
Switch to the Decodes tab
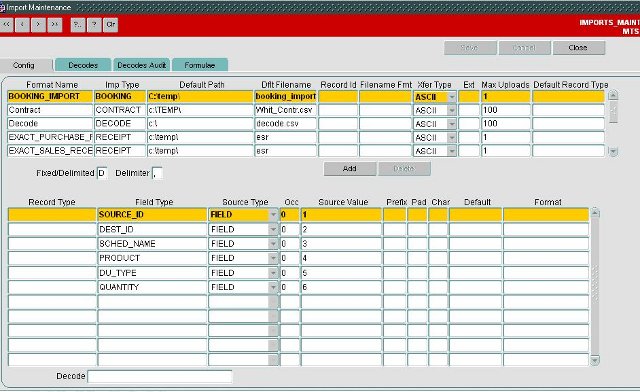(83, 65)
